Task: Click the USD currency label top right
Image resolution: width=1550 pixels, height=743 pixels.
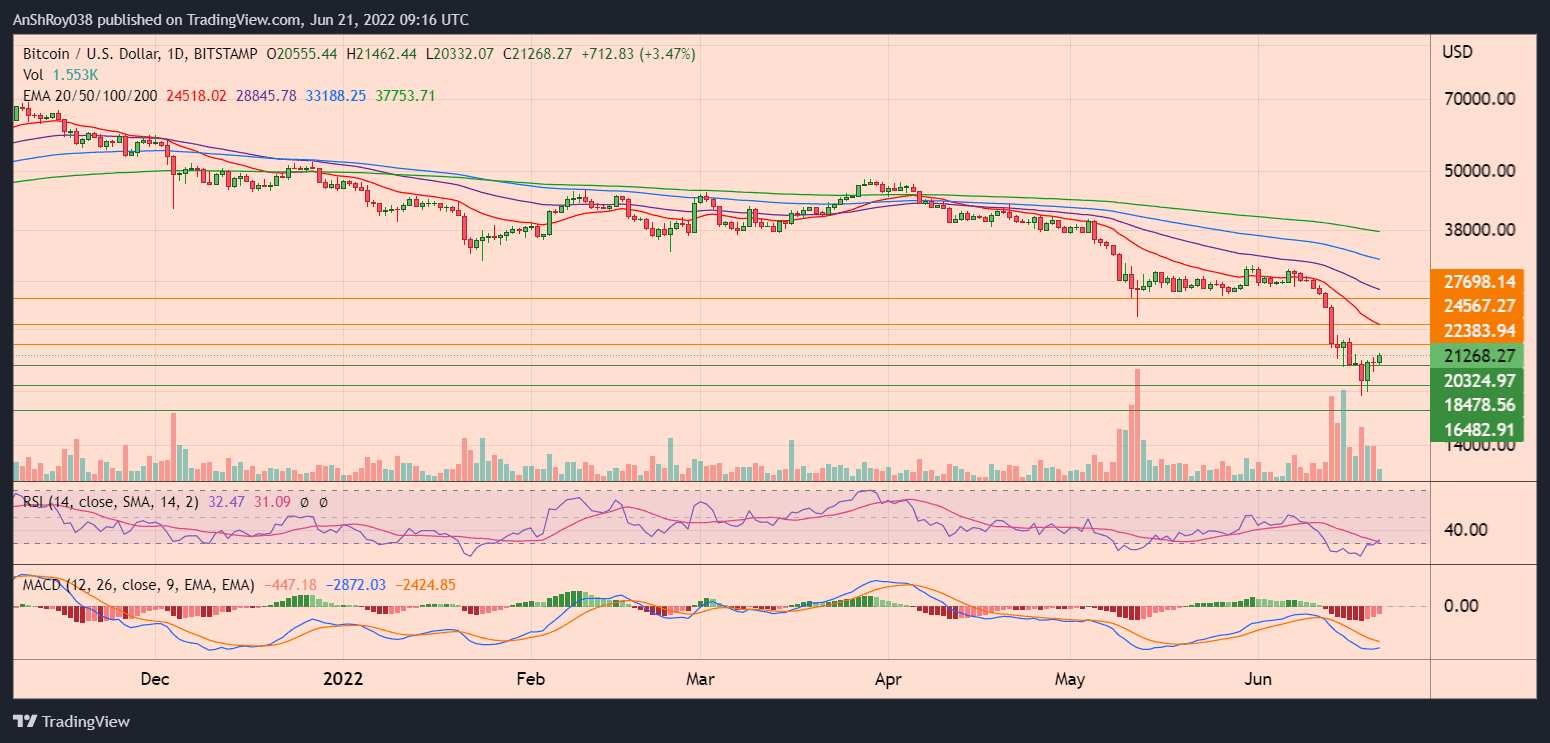Action: tap(1459, 52)
